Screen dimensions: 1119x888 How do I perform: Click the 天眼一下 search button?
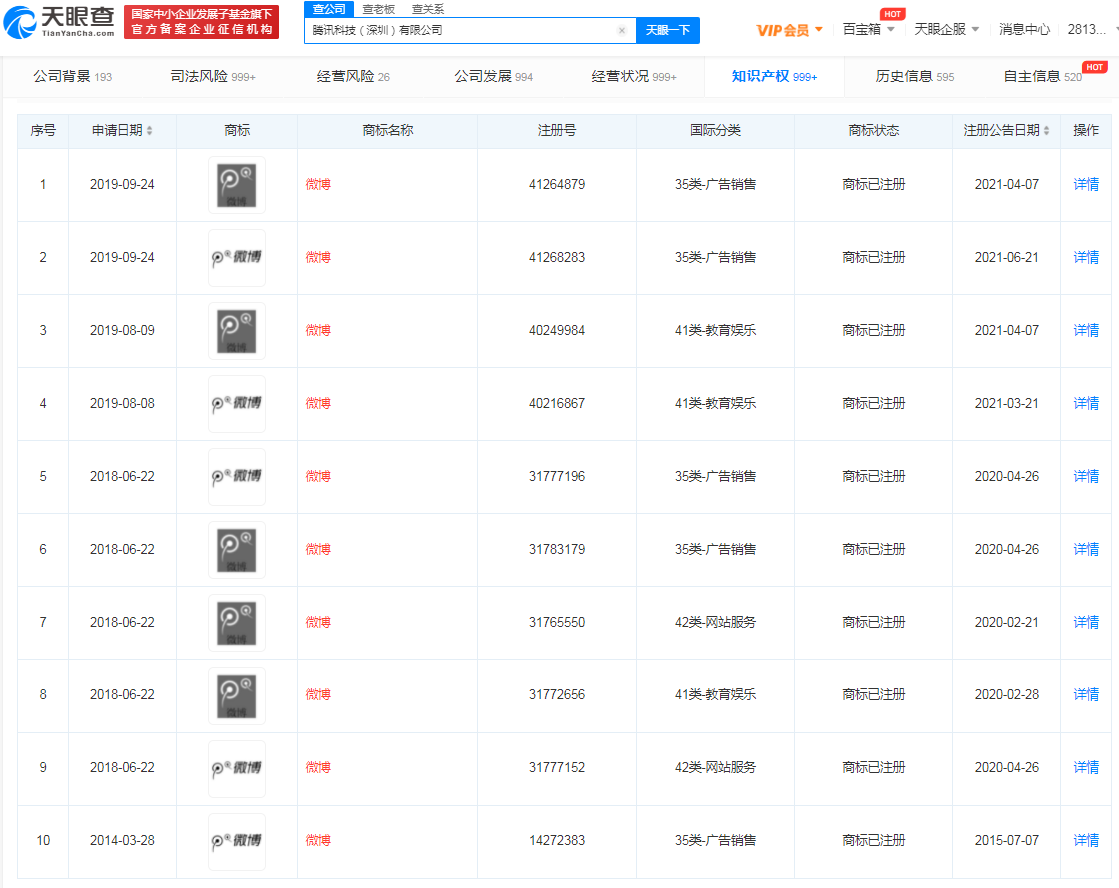(667, 31)
